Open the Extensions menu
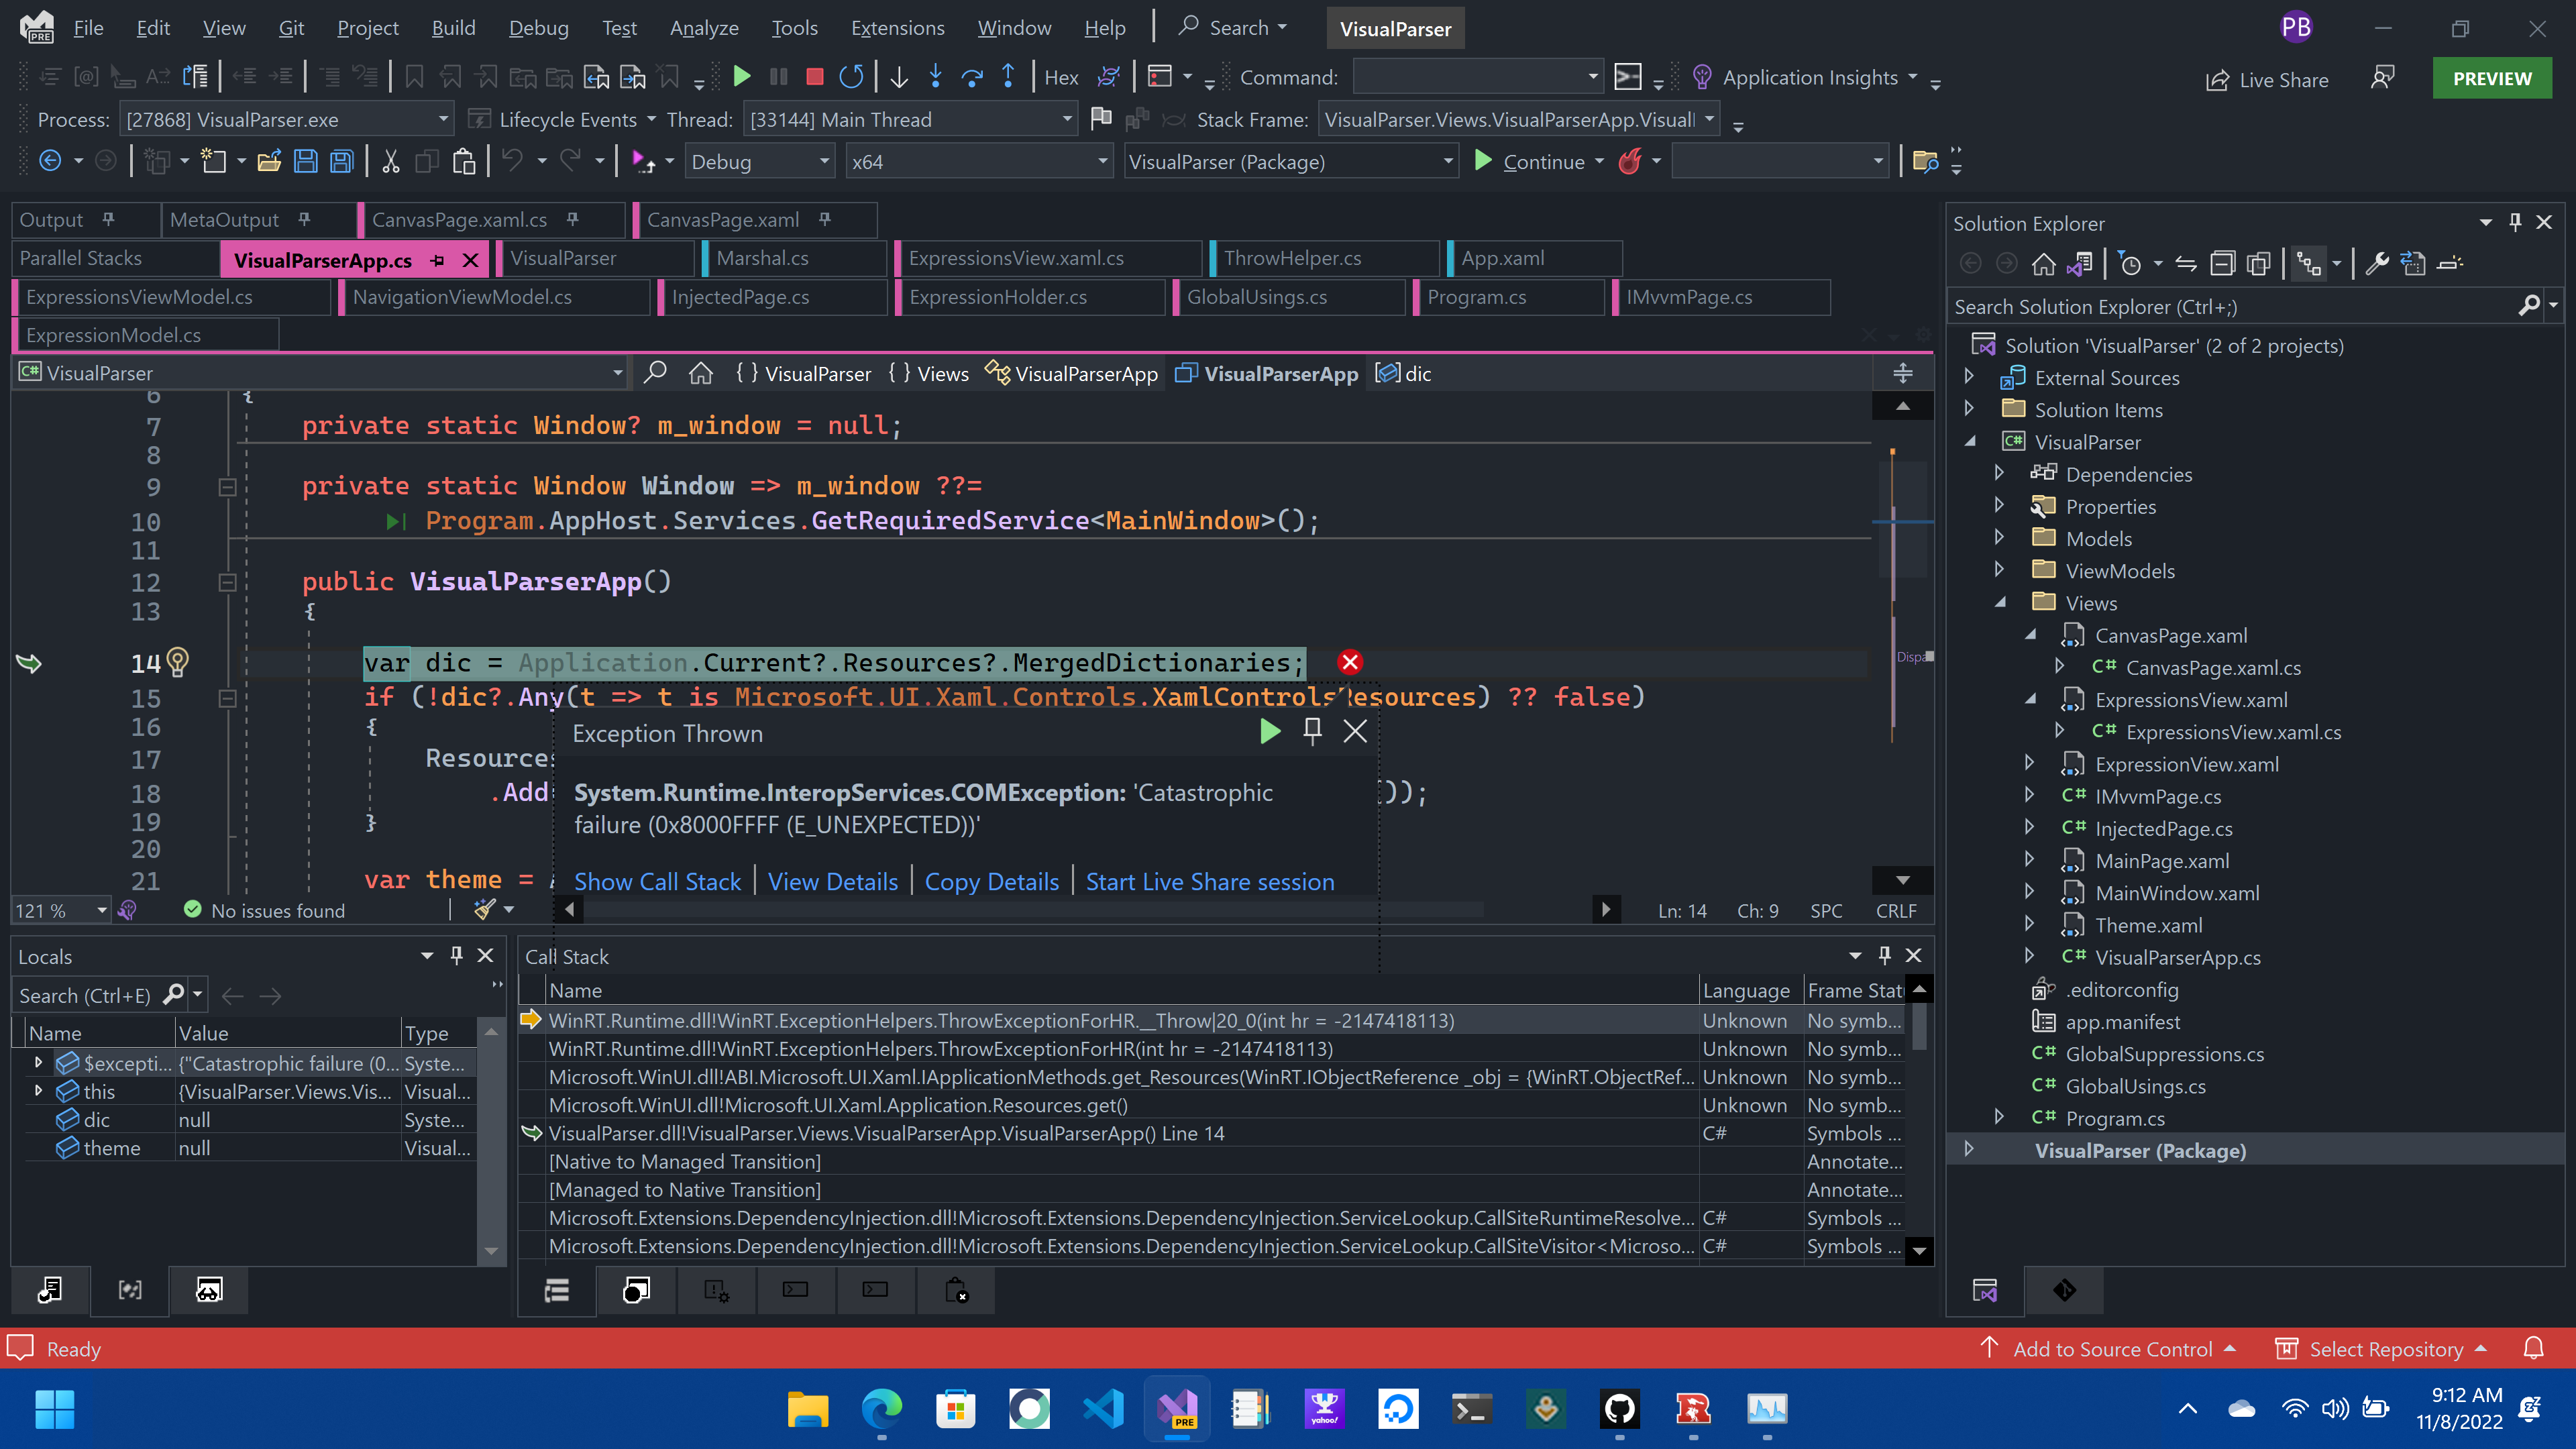The width and height of the screenshot is (2576, 1449). (897, 28)
